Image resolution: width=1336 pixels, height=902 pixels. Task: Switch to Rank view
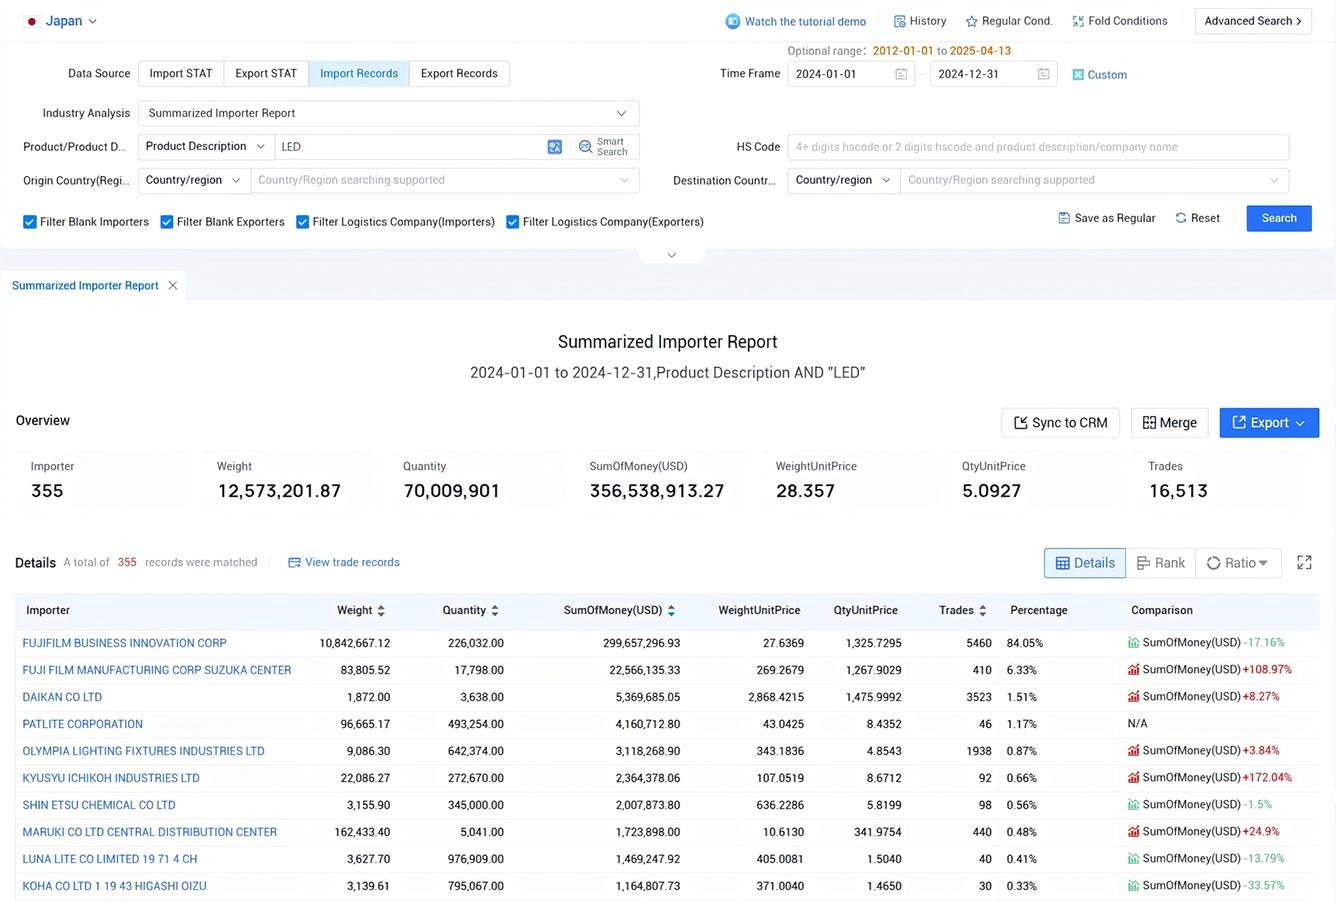pyautogui.click(x=1160, y=563)
